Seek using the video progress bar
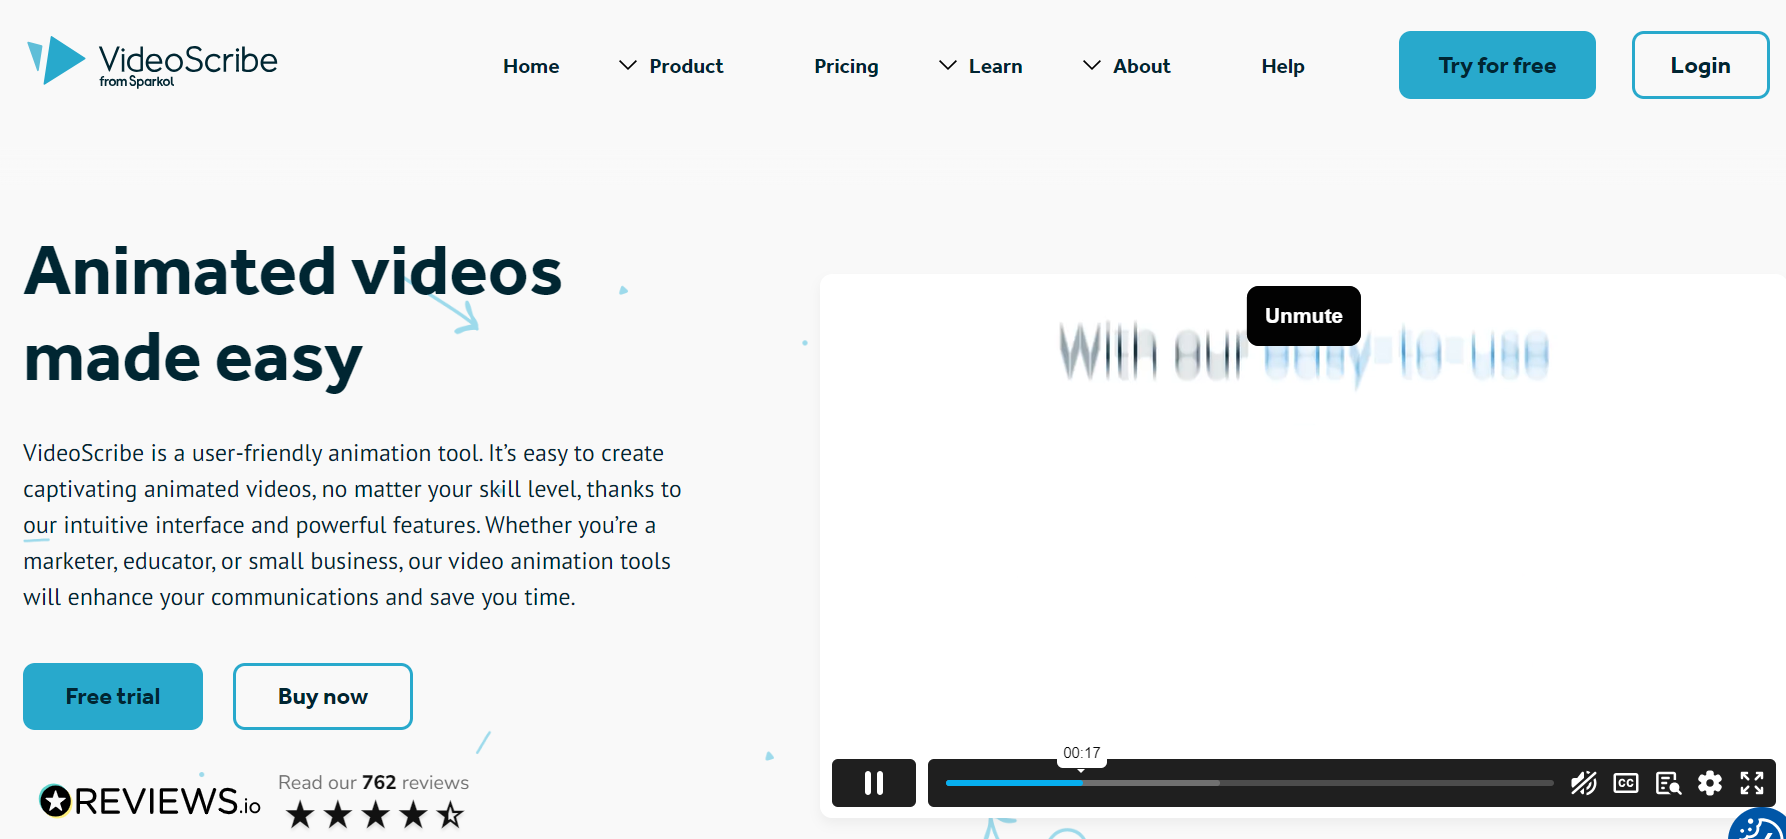The width and height of the screenshot is (1786, 839). (x=1249, y=783)
